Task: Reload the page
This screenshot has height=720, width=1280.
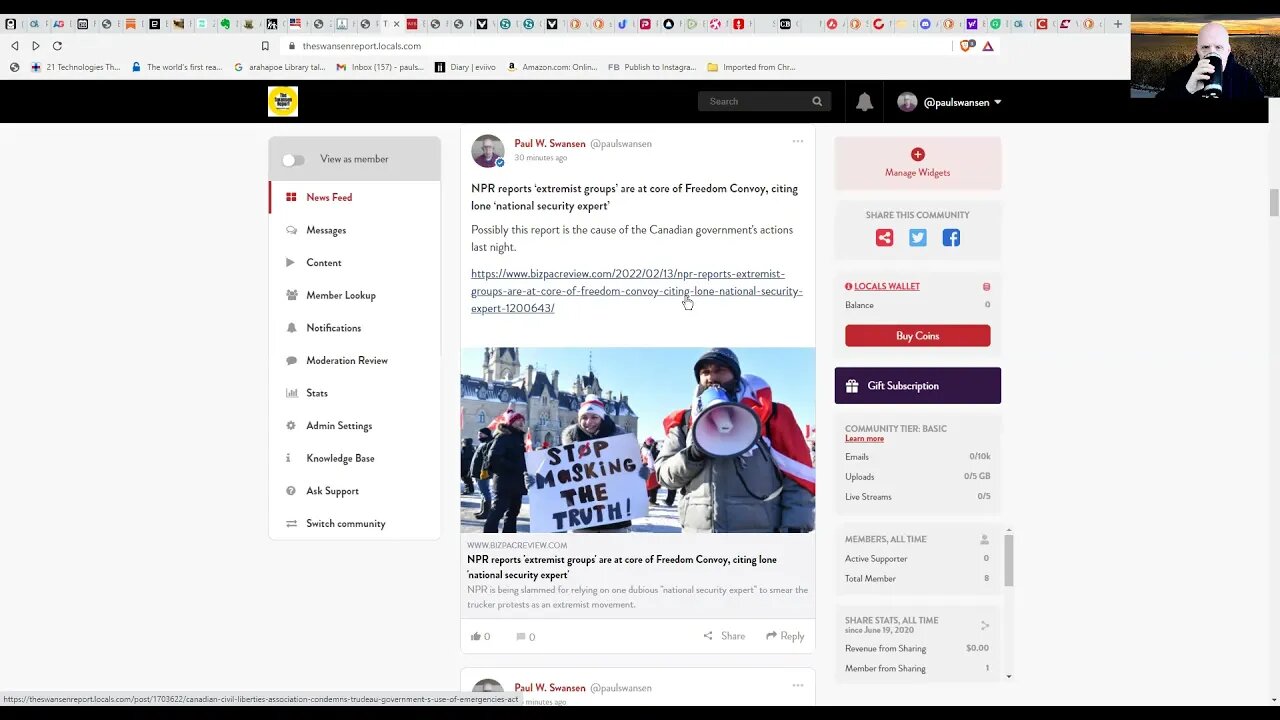Action: pyautogui.click(x=57, y=46)
